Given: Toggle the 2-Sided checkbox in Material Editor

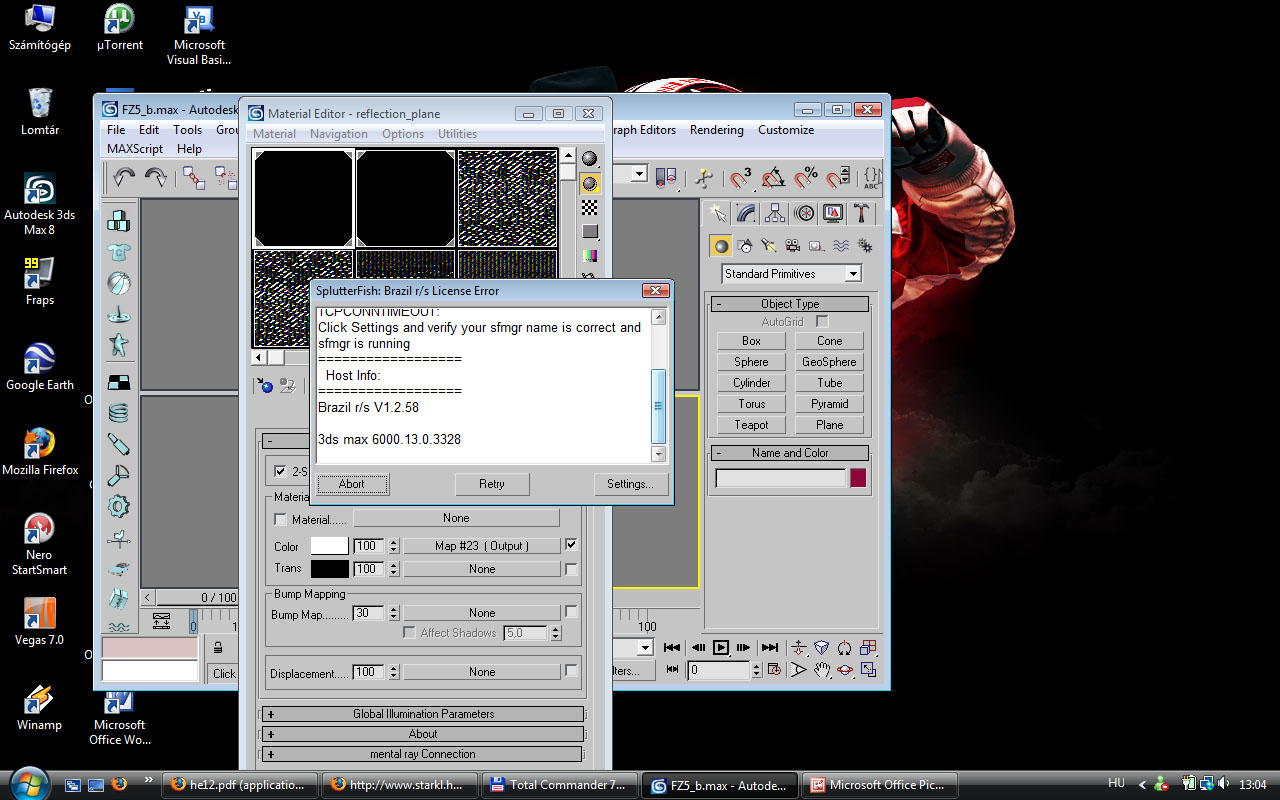Looking at the screenshot, I should click(x=280, y=471).
